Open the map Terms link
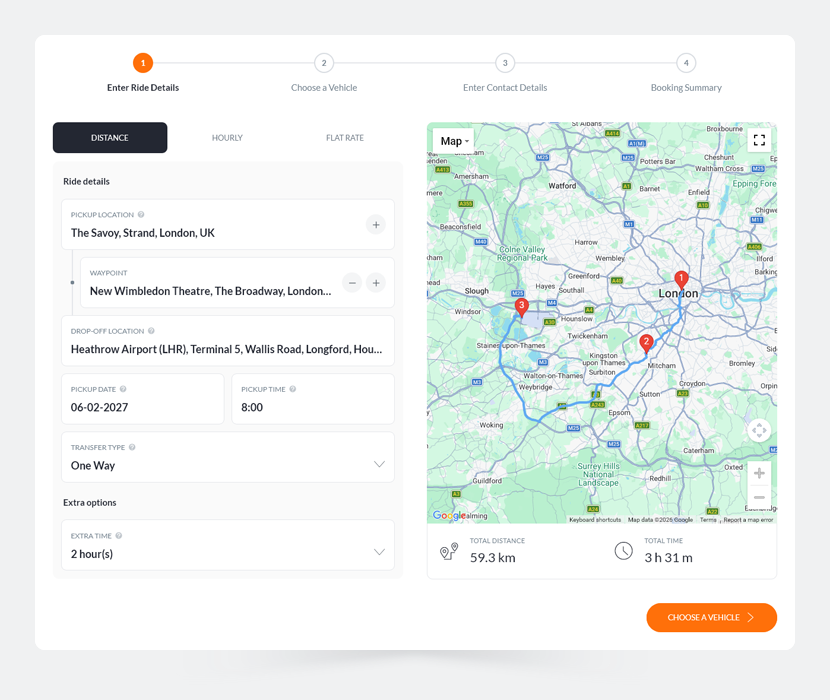This screenshot has height=700, width=830. tap(708, 520)
